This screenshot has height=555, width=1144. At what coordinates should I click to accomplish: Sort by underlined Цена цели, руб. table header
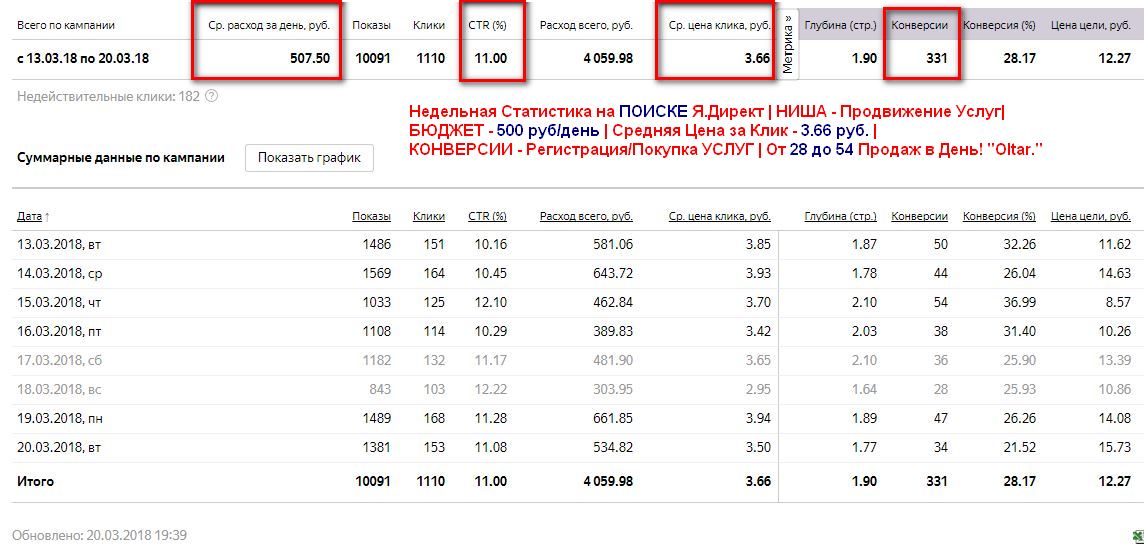(x=1091, y=217)
